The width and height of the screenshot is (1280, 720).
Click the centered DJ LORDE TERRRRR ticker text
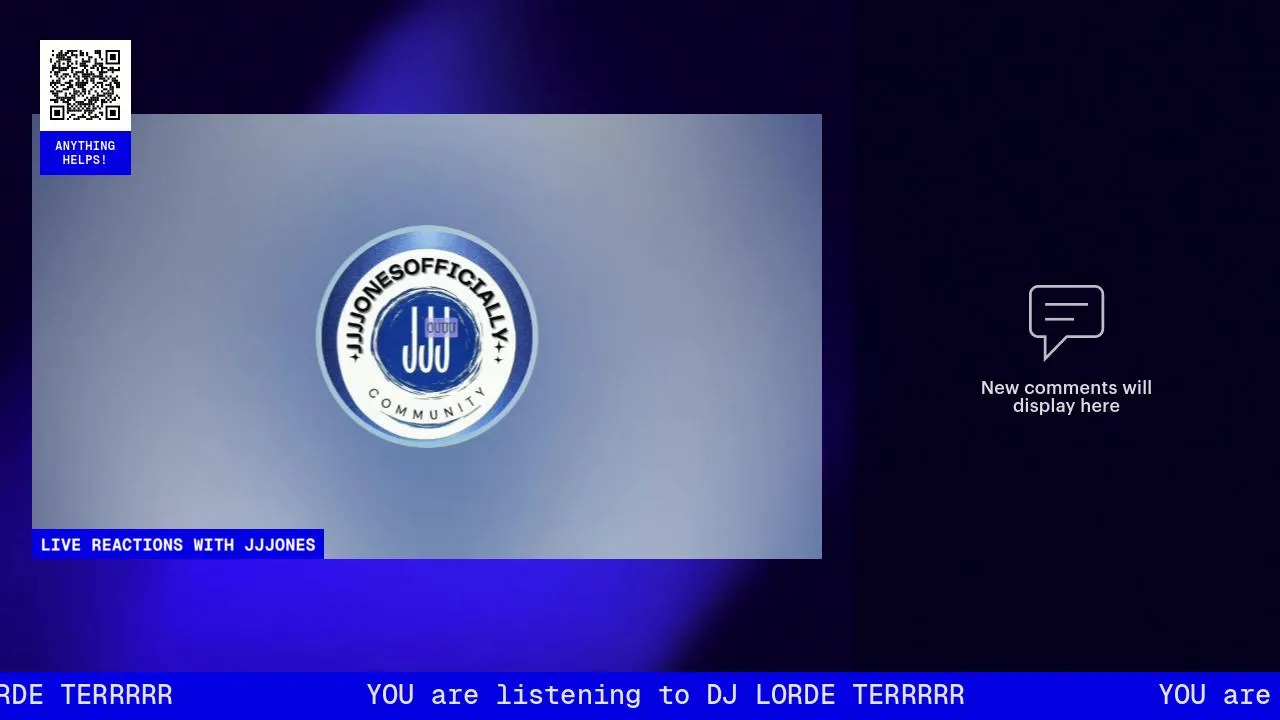[665, 695]
